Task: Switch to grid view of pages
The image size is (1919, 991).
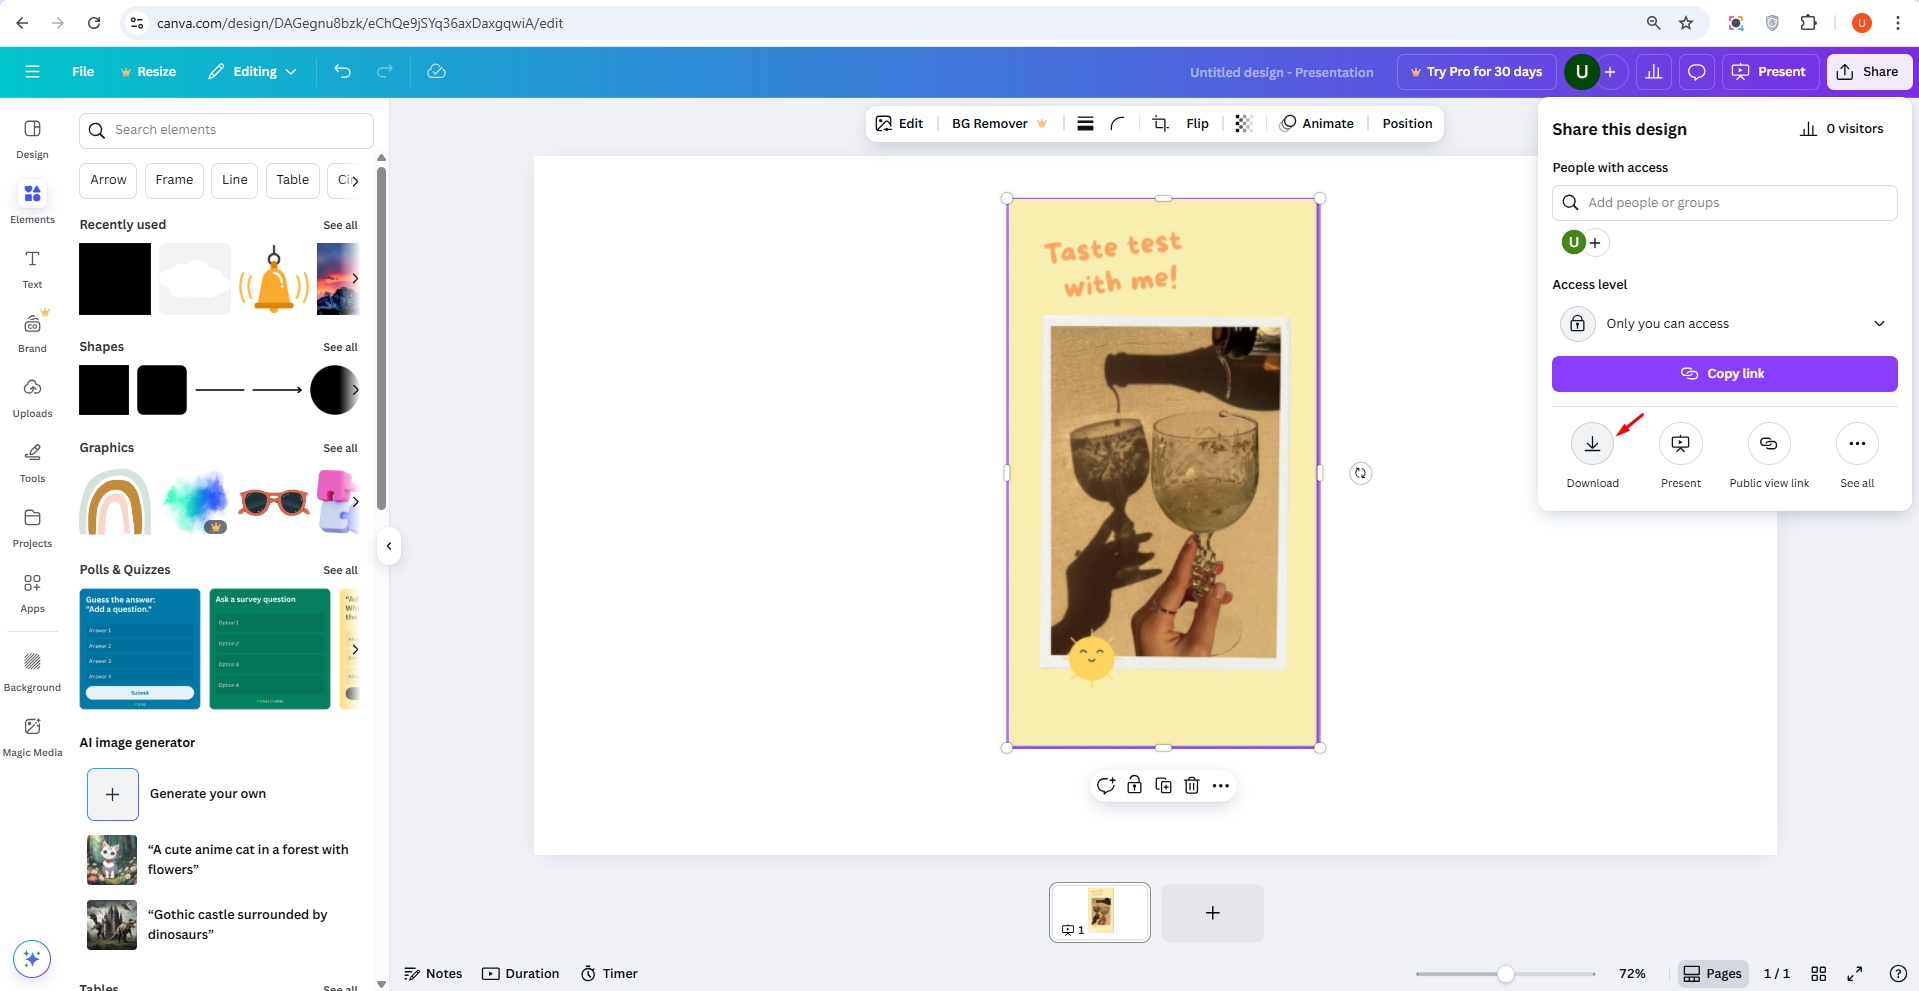Action: pos(1819,973)
